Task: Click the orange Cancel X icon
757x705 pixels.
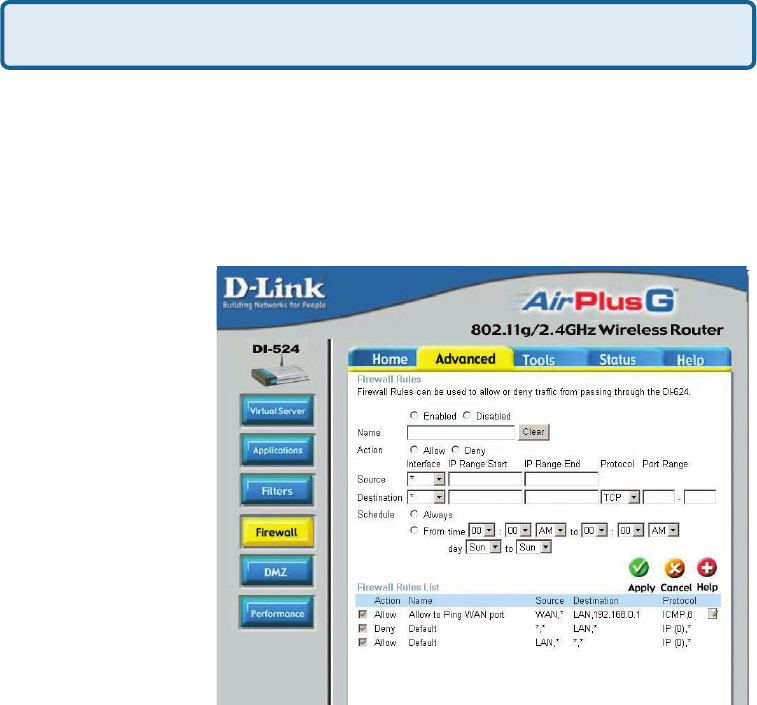Action: click(674, 568)
